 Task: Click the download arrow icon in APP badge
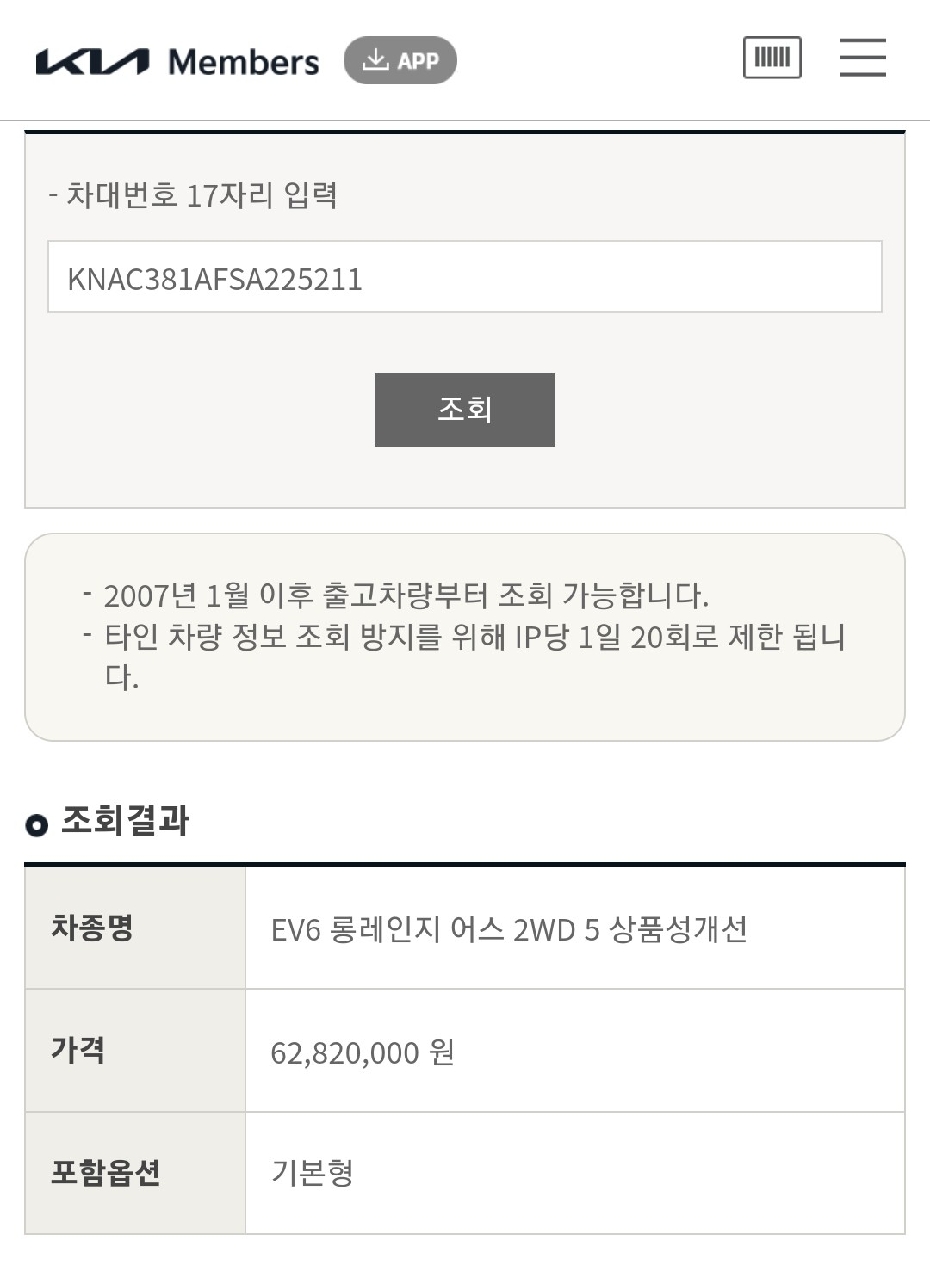(x=375, y=60)
